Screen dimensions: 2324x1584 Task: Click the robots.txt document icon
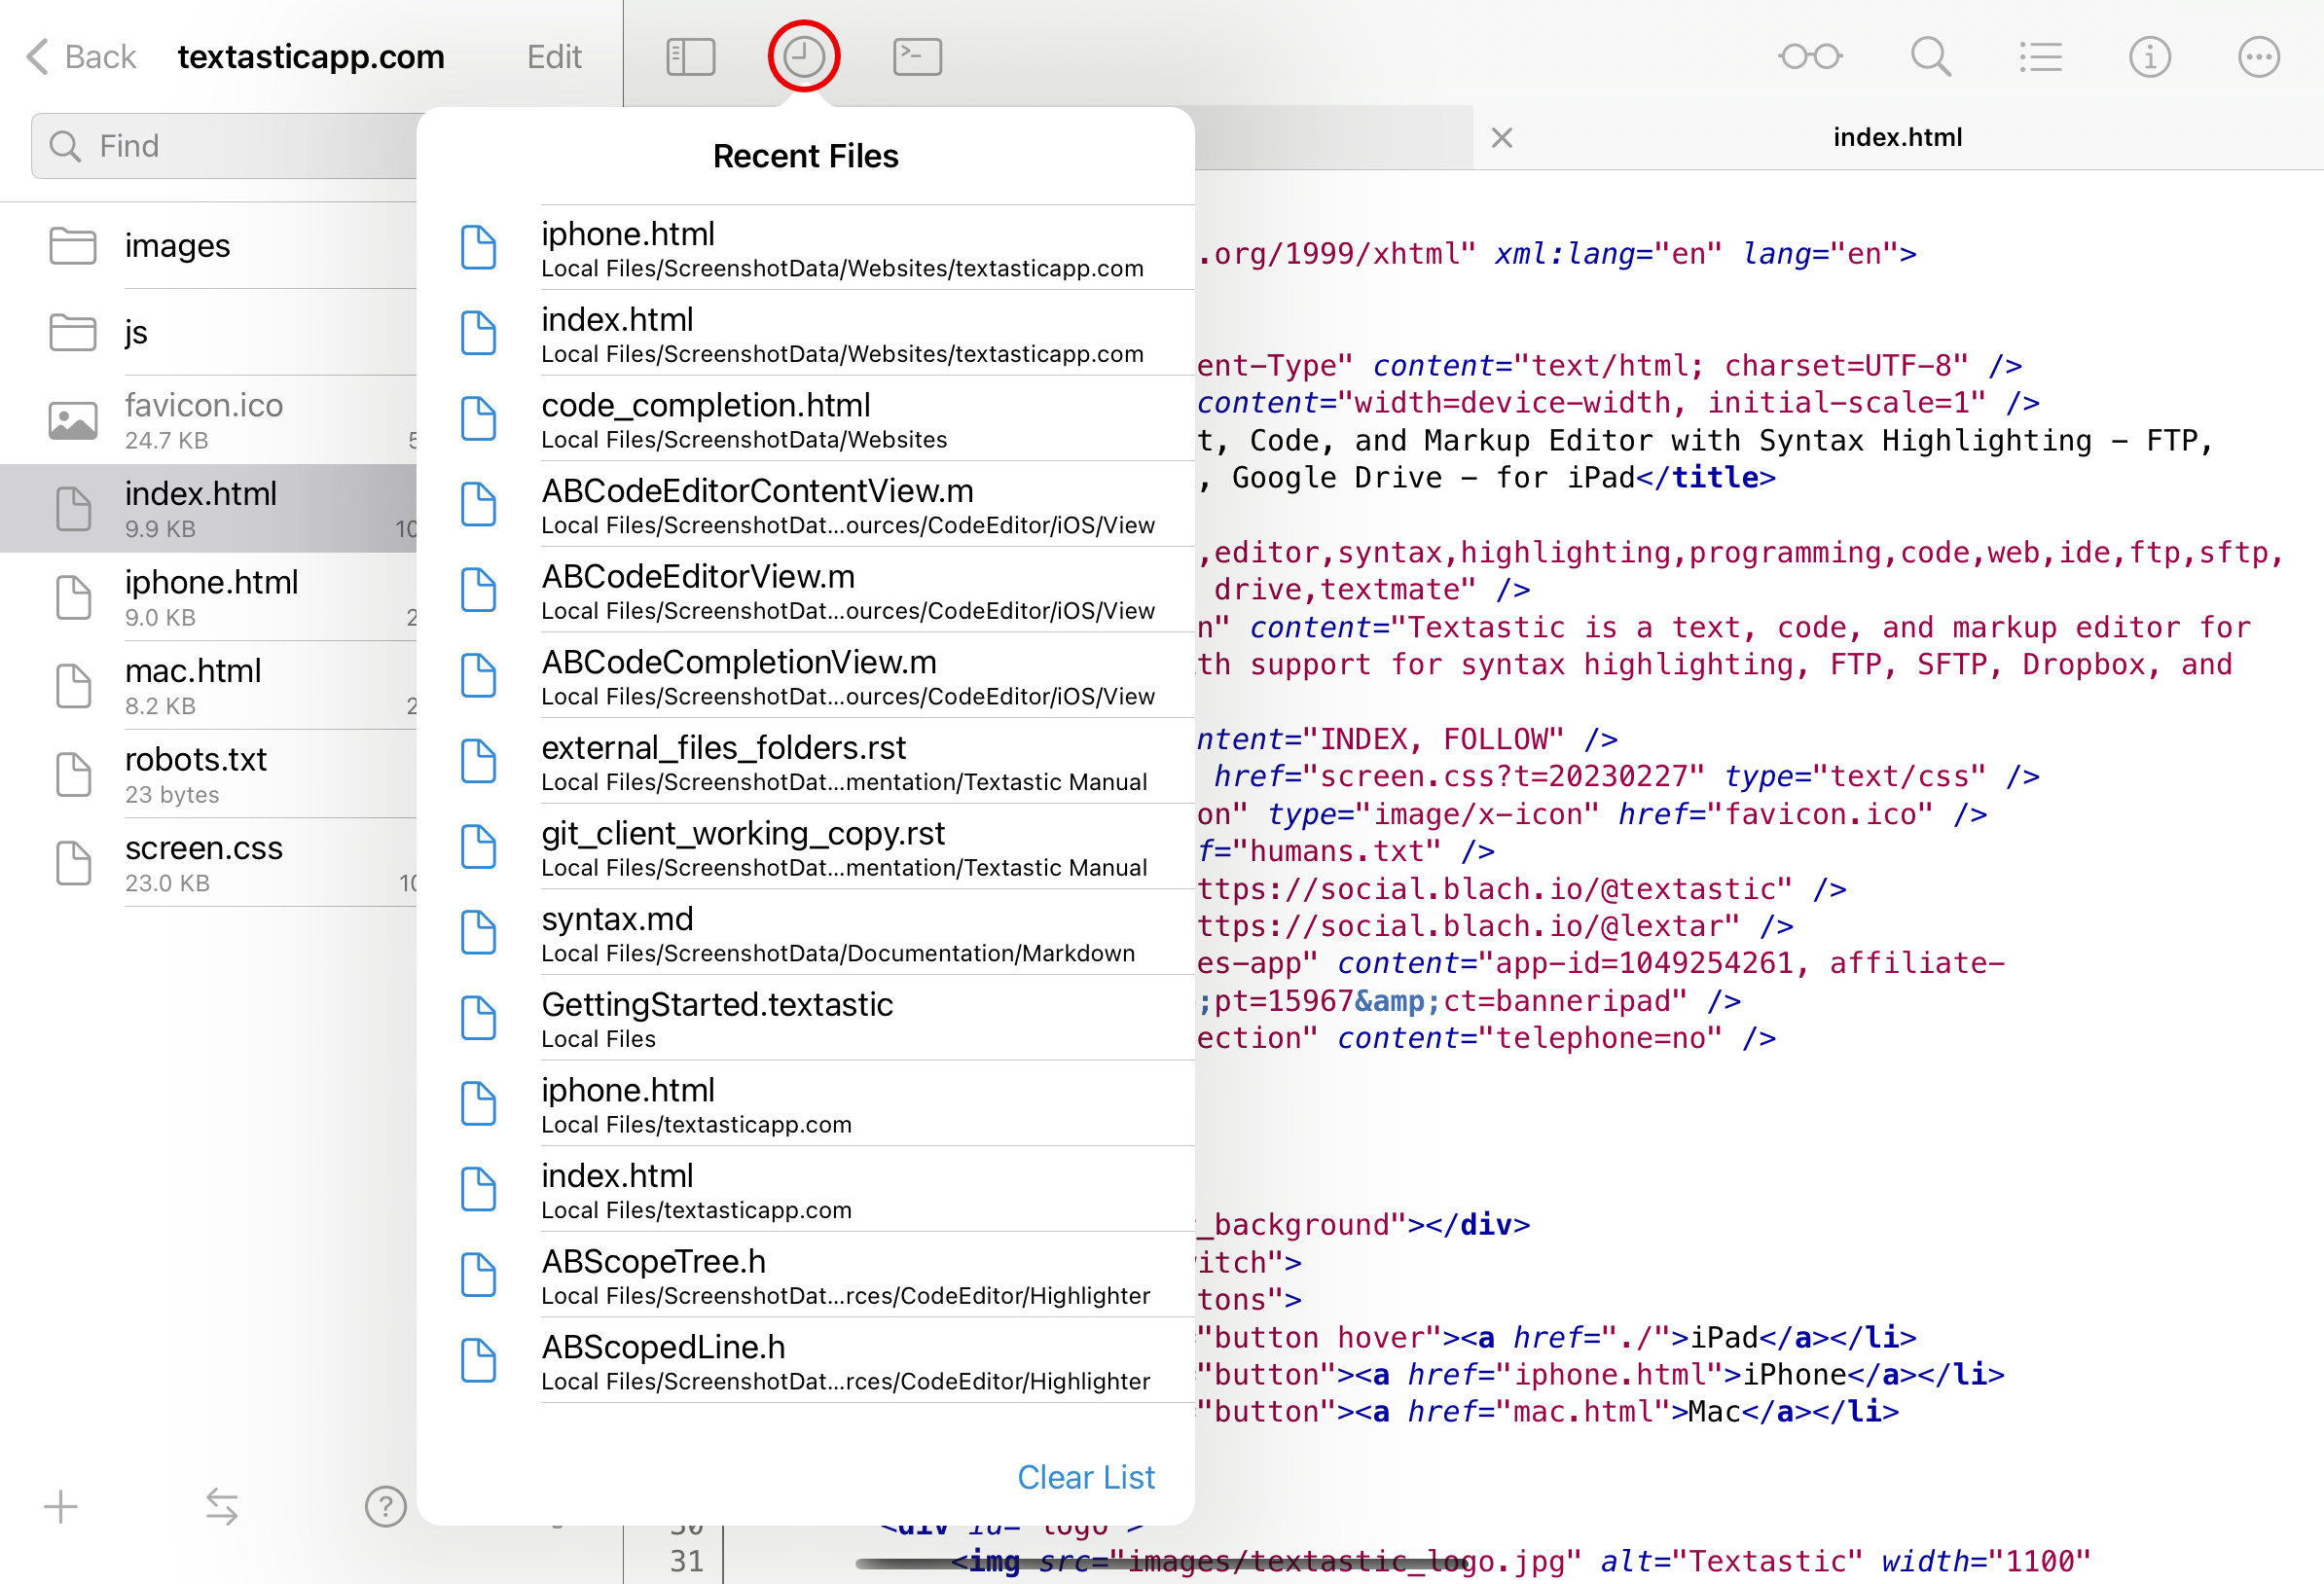point(73,775)
